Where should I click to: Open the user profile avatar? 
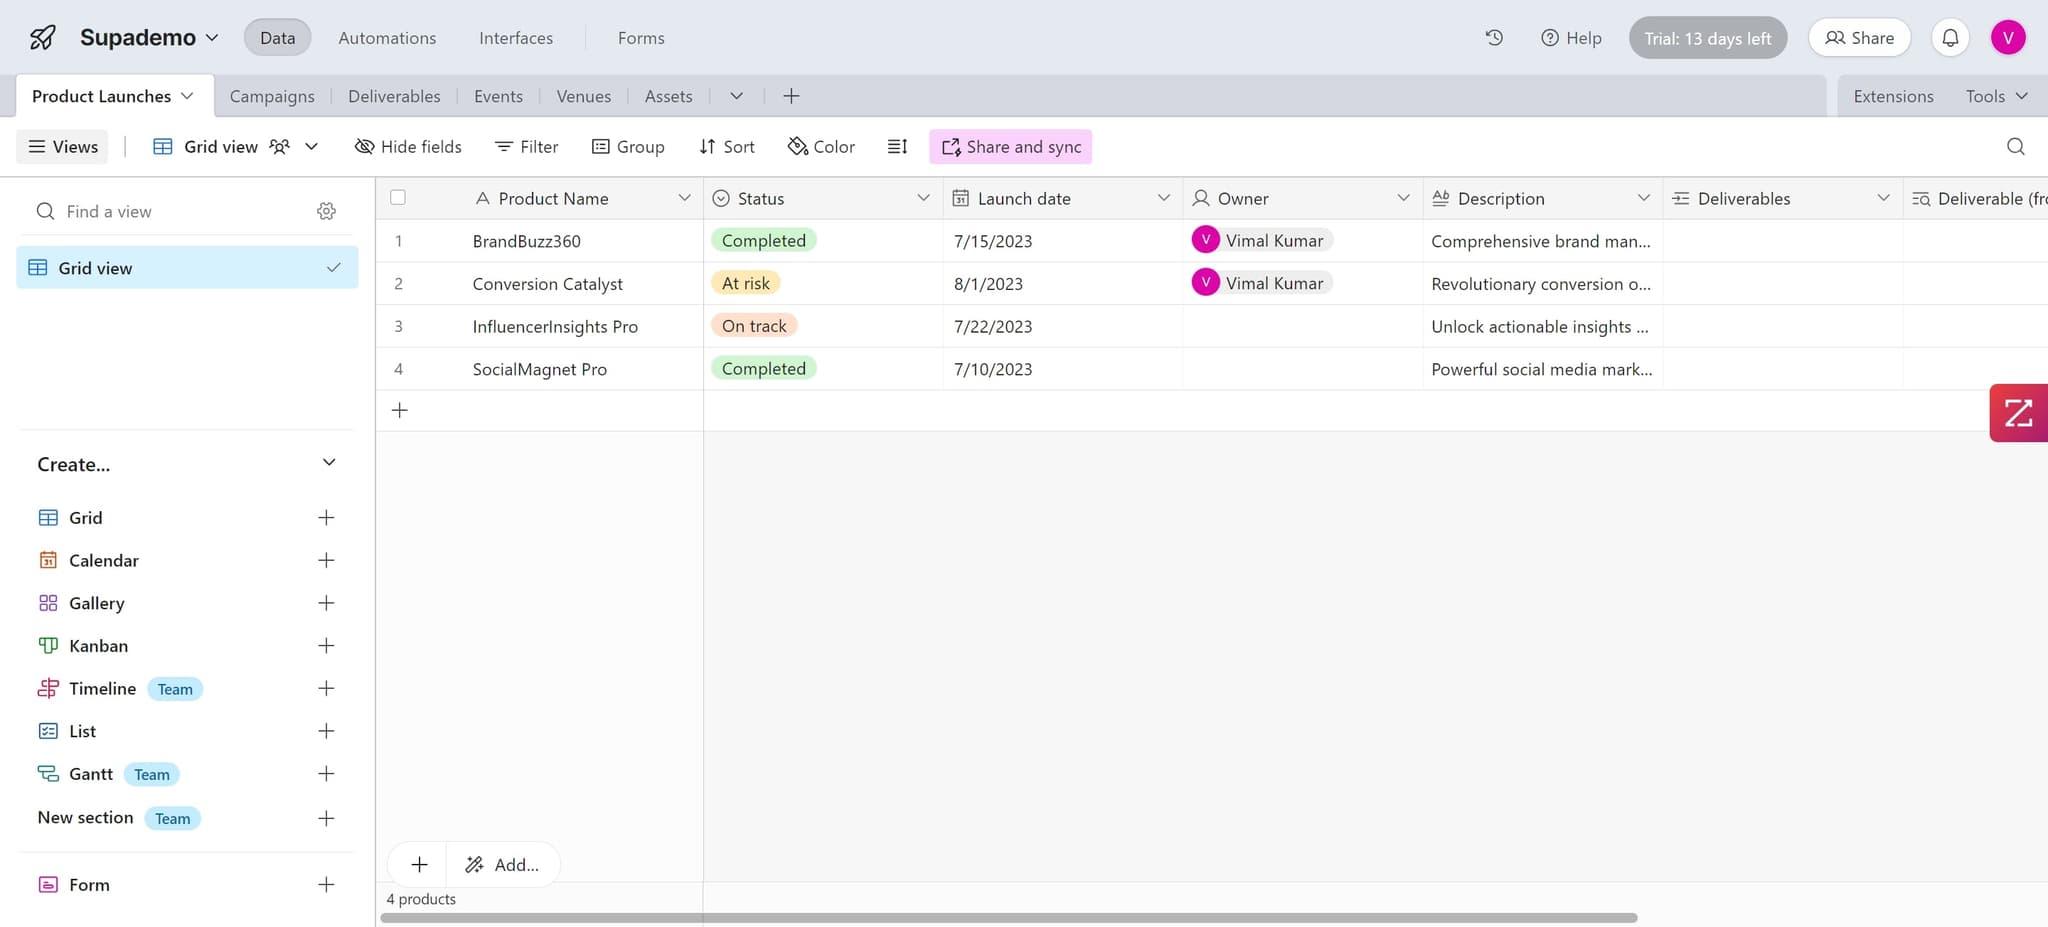pos(2007,38)
